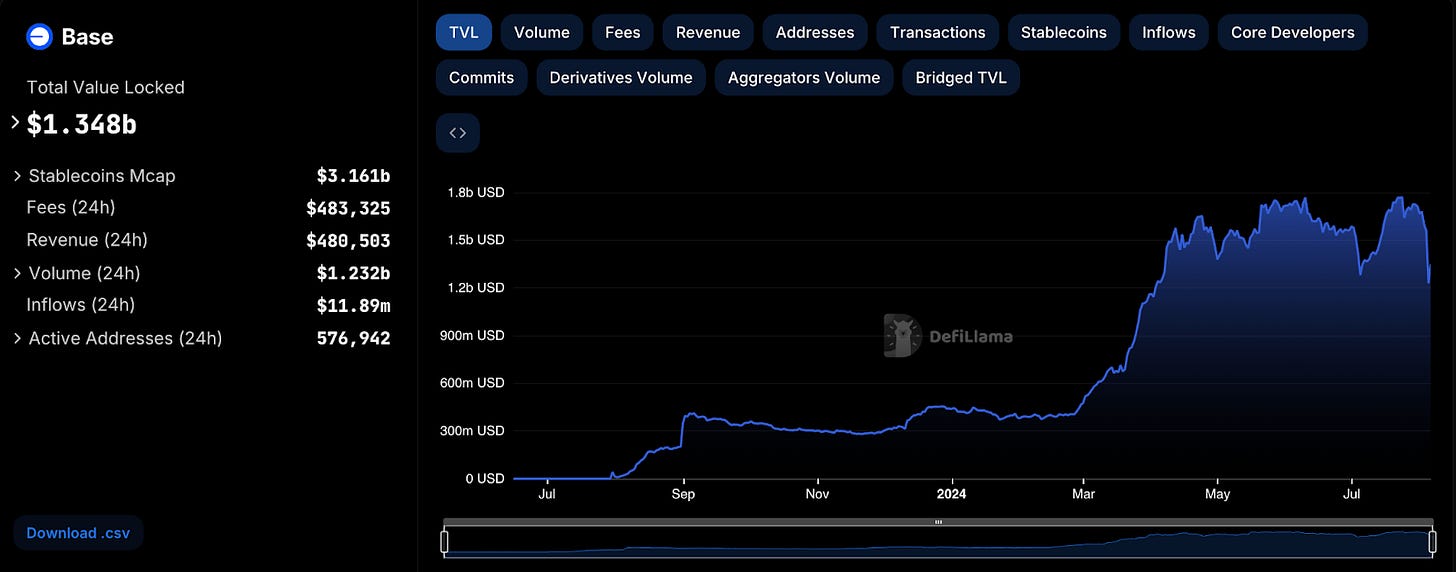Viewport: 1456px width, 572px height.
Task: Click the 0 USD axis label
Action: (485, 478)
